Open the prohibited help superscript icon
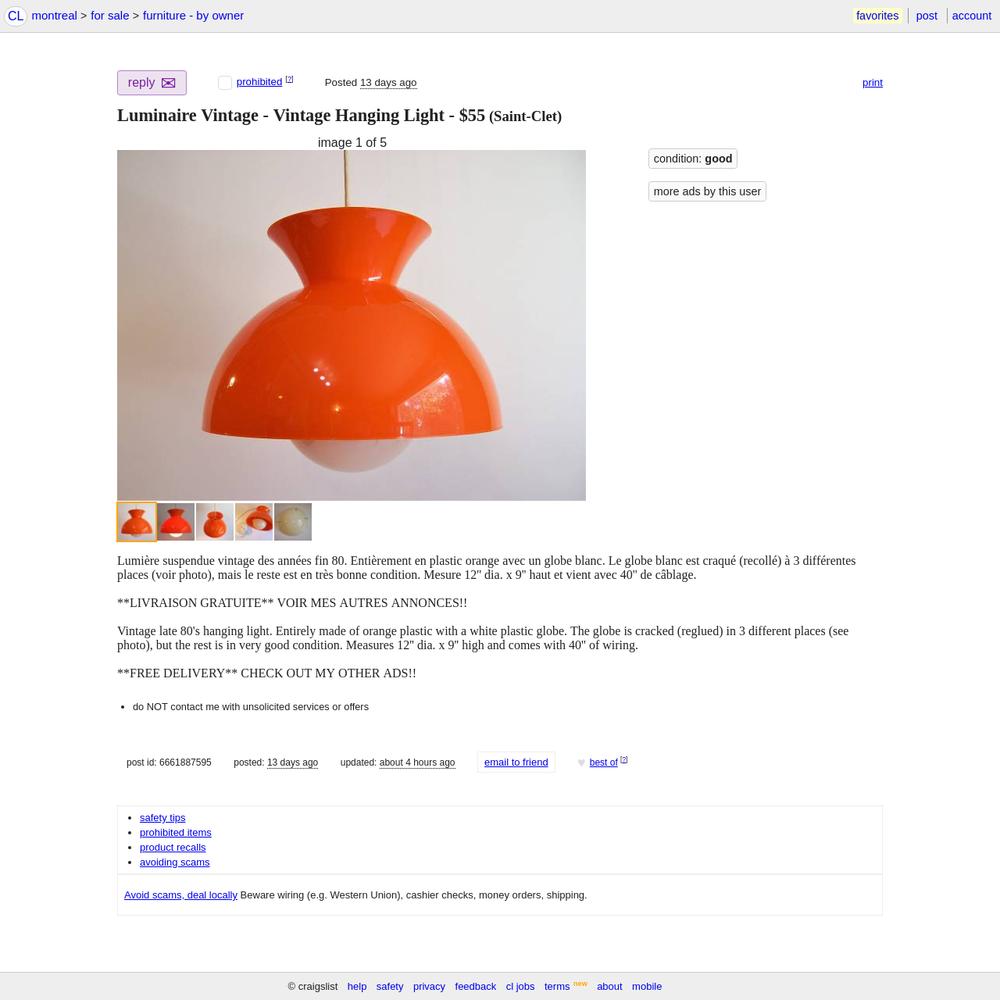1000x1000 pixels. pos(289,80)
